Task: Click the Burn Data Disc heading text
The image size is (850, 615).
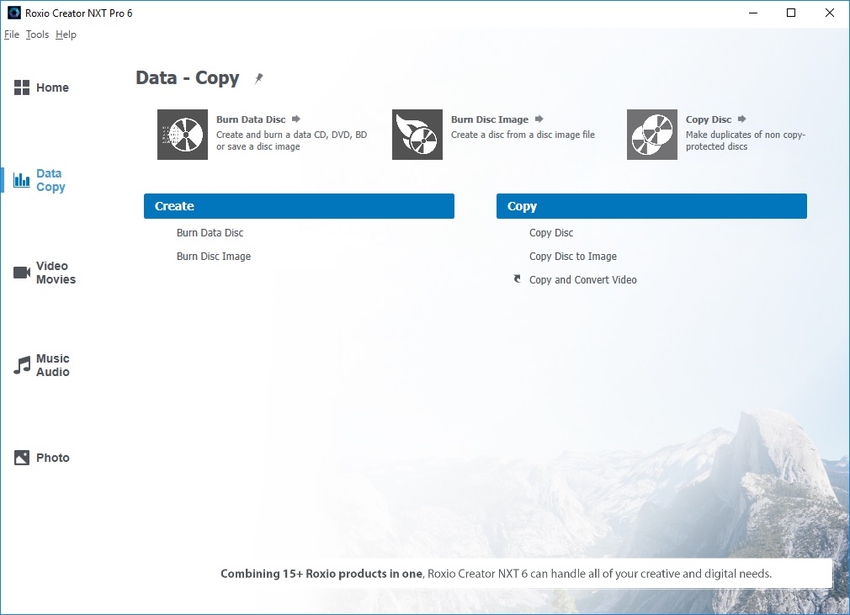Action: (x=251, y=119)
